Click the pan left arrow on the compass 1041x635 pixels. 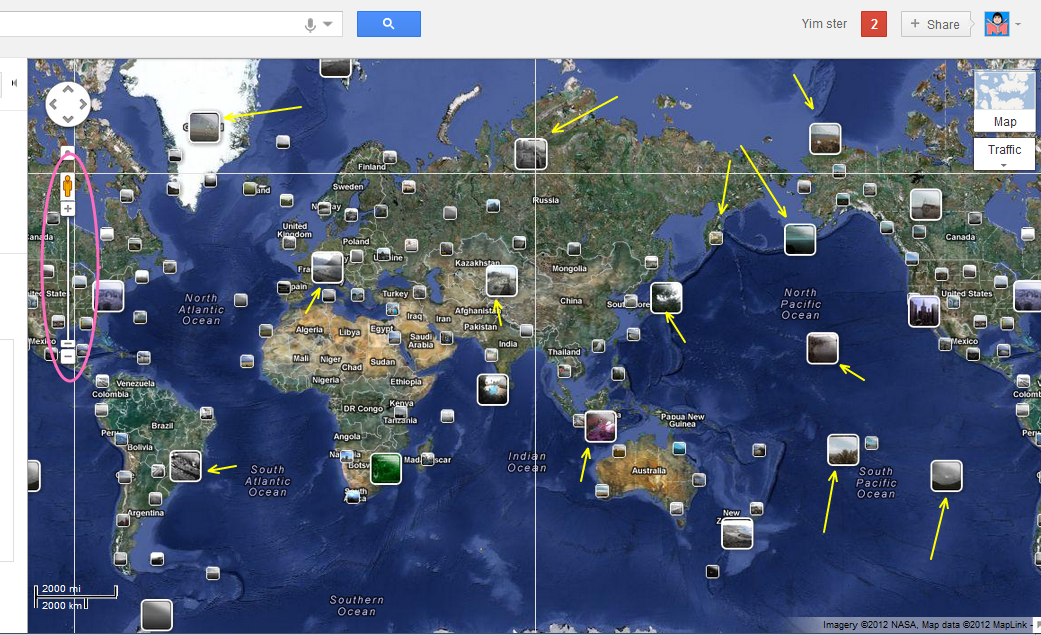tap(51, 104)
